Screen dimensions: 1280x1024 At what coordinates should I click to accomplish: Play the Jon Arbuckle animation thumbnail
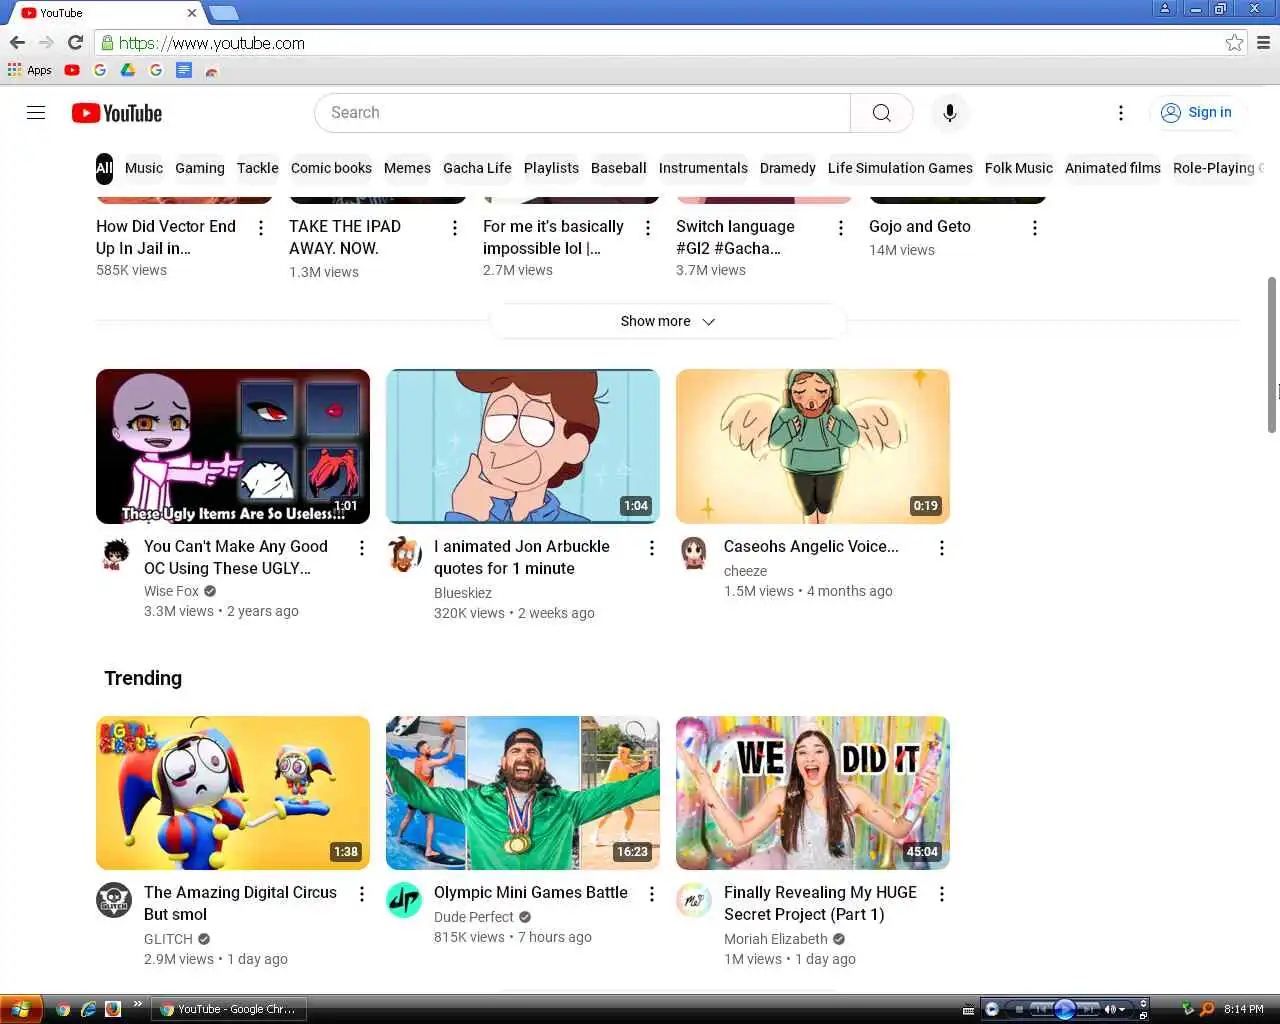pos(523,446)
